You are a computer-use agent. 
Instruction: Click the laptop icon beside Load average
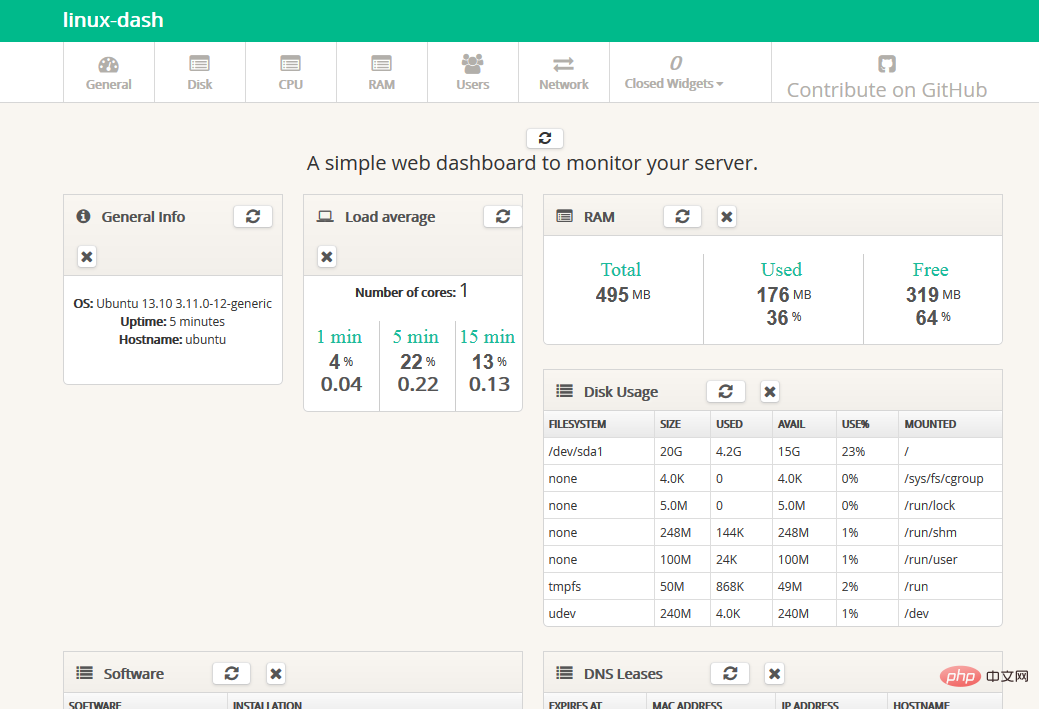(325, 216)
